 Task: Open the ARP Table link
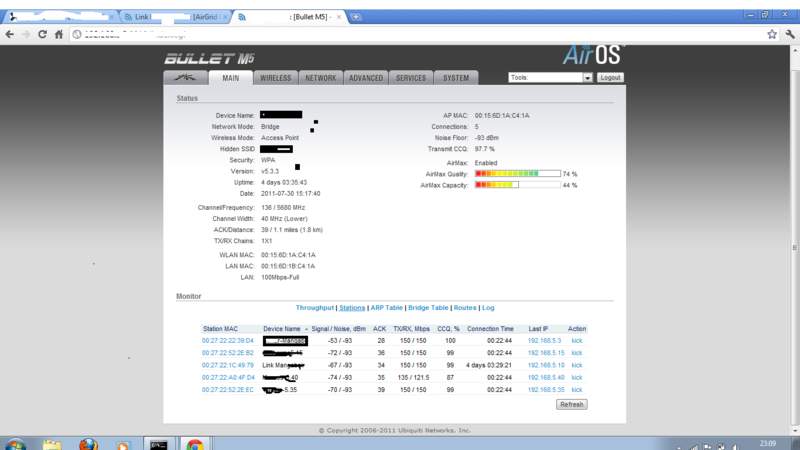pyautogui.click(x=386, y=308)
